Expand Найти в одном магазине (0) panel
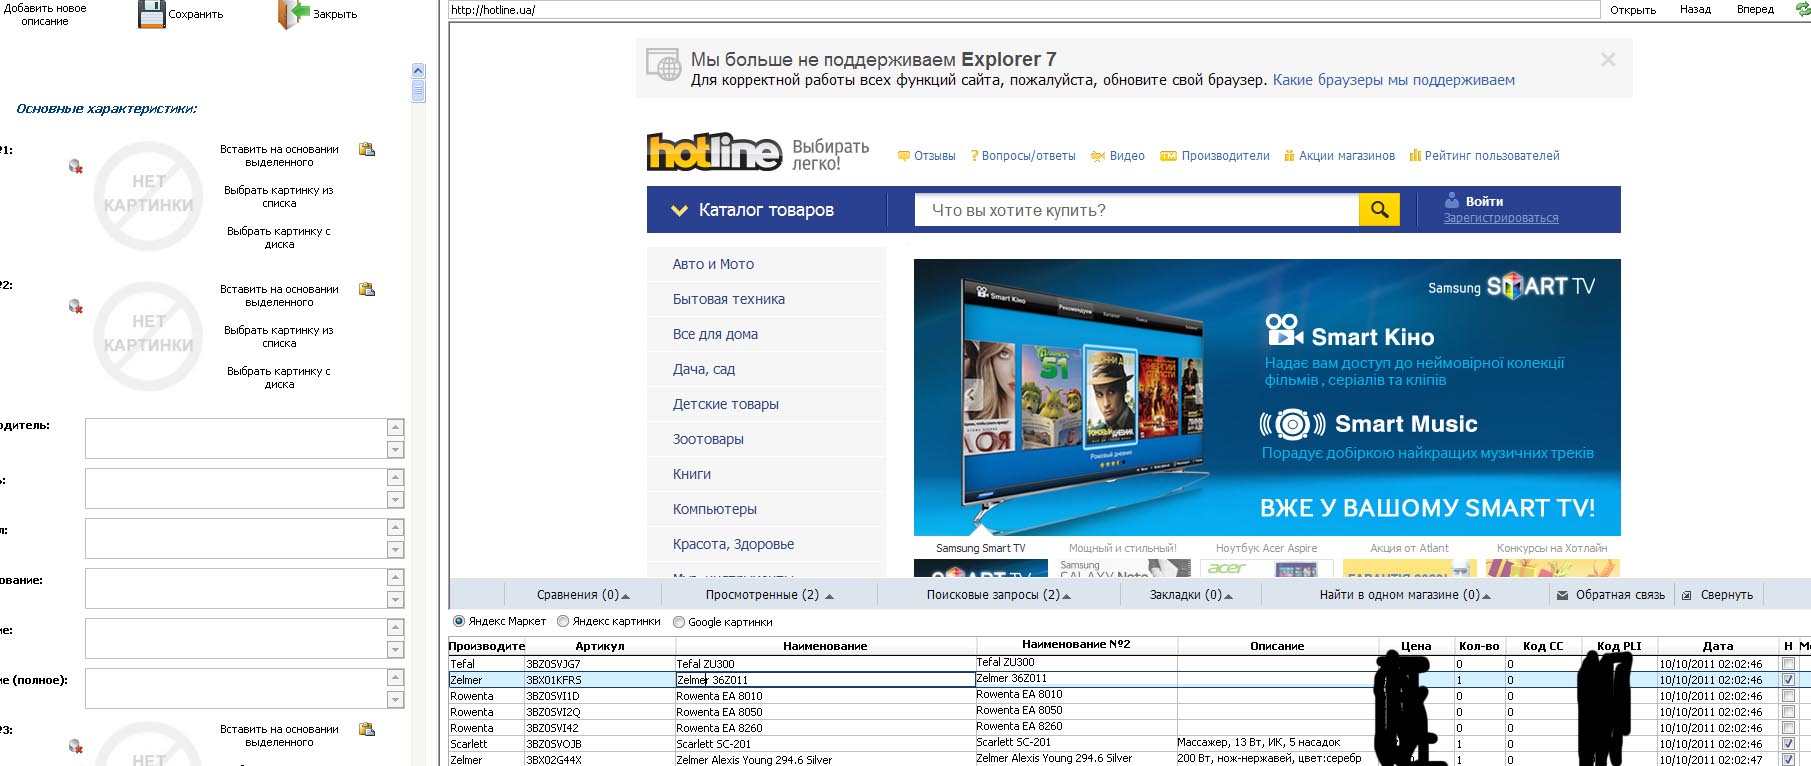This screenshot has width=1811, height=766. (1405, 595)
